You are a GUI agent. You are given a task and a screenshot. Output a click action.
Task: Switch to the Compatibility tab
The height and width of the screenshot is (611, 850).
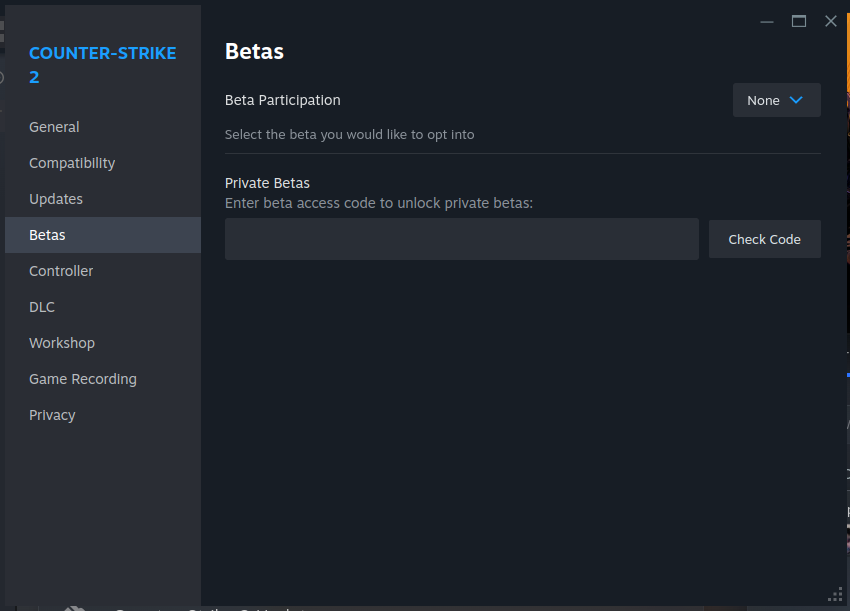(x=72, y=163)
